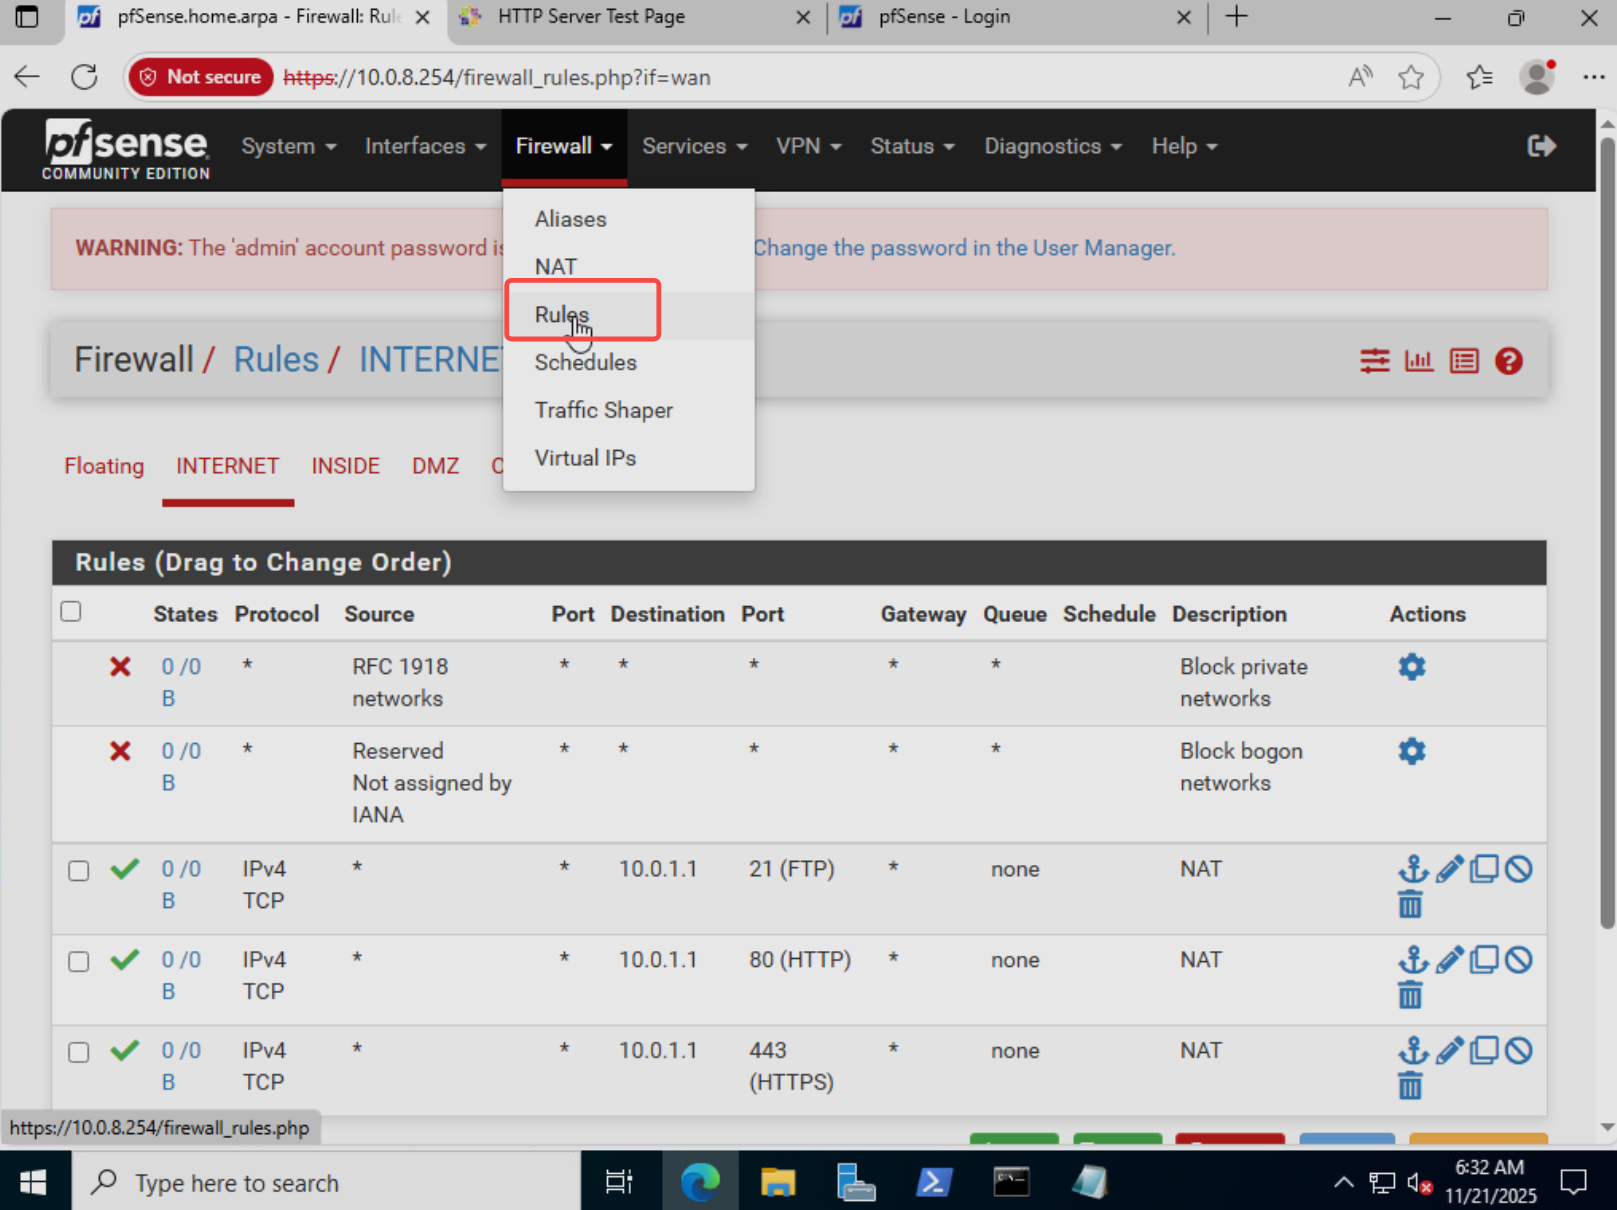
Task: Open the status bar chart icon
Action: (x=1419, y=361)
